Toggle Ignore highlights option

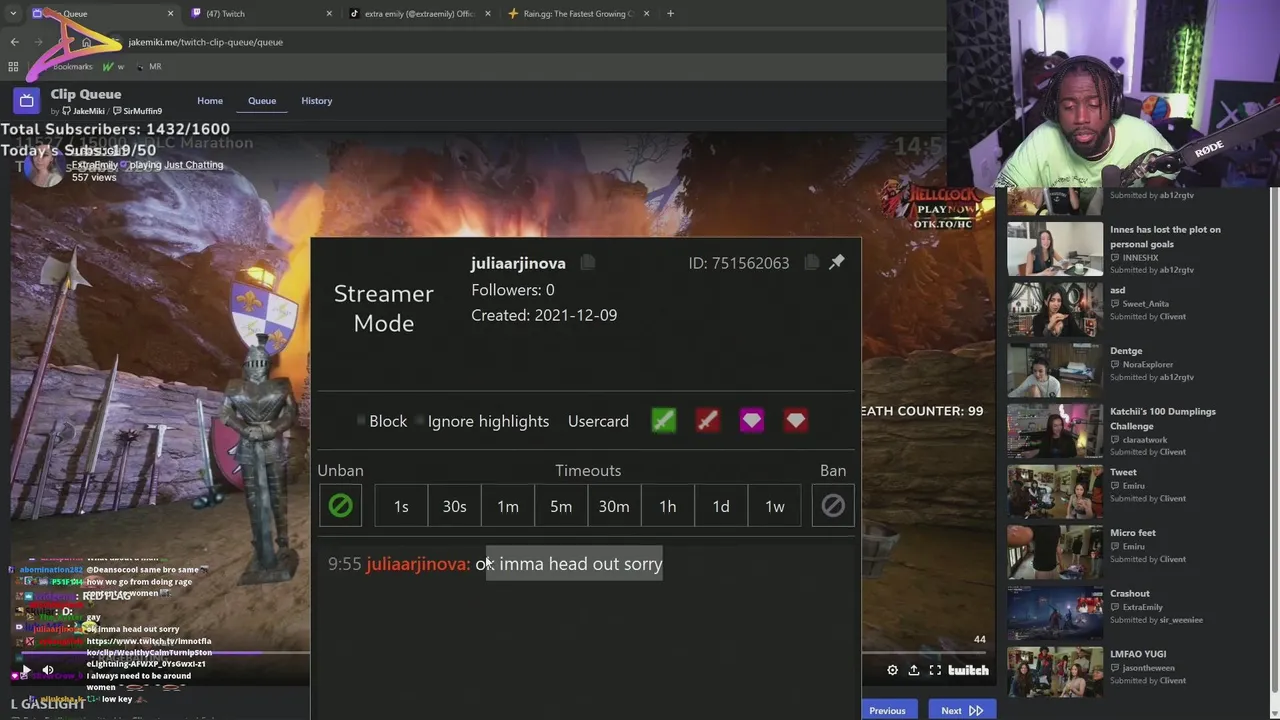coord(483,421)
